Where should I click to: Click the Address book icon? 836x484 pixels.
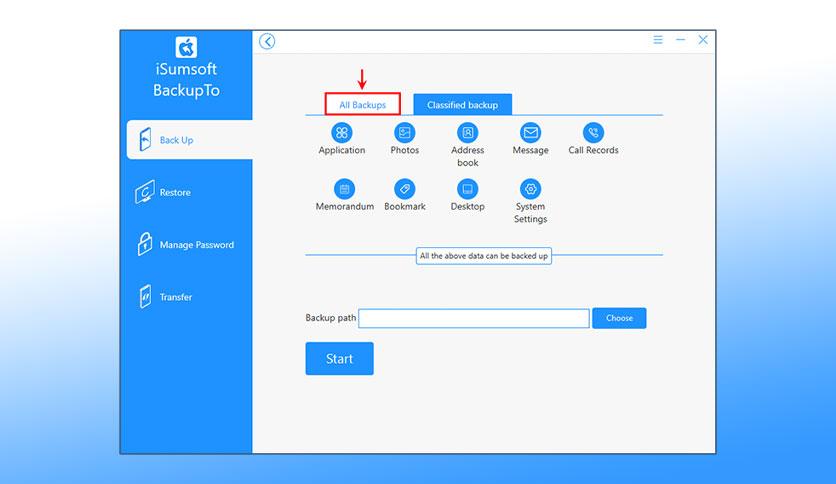click(468, 133)
